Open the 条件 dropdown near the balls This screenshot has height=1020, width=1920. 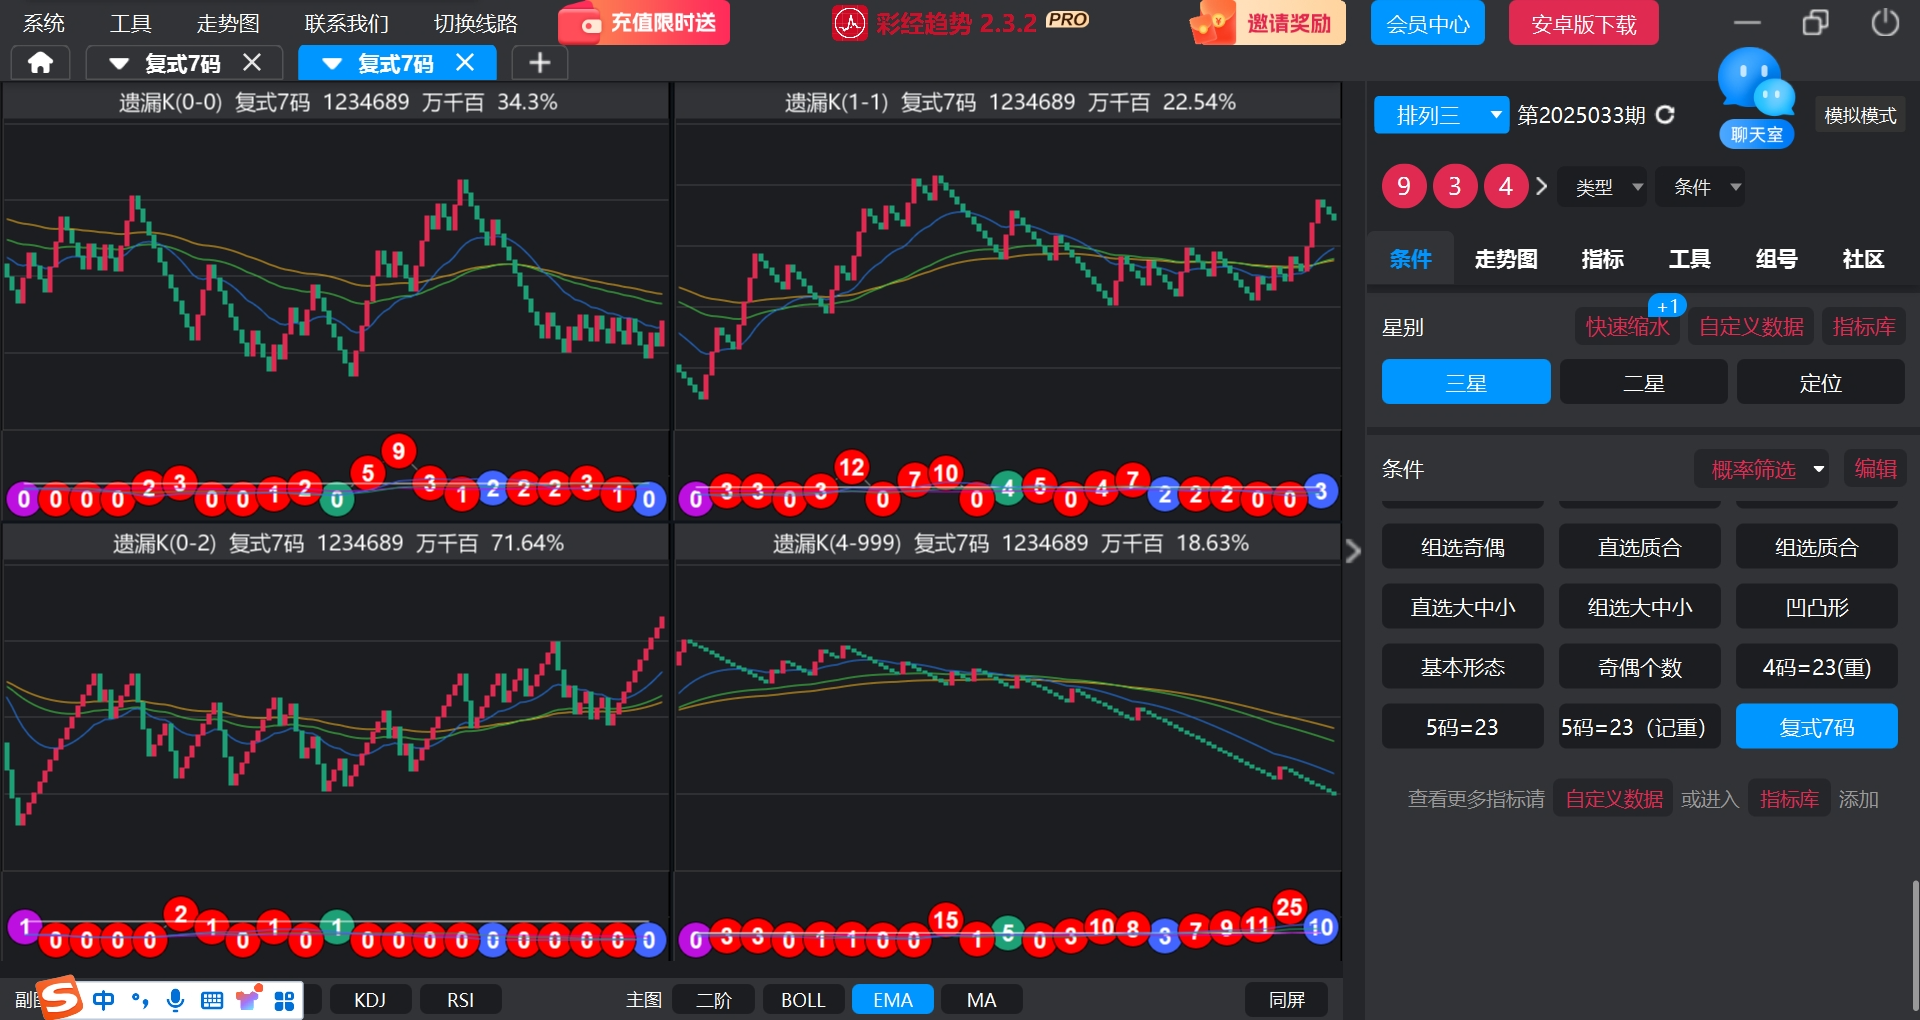1700,187
